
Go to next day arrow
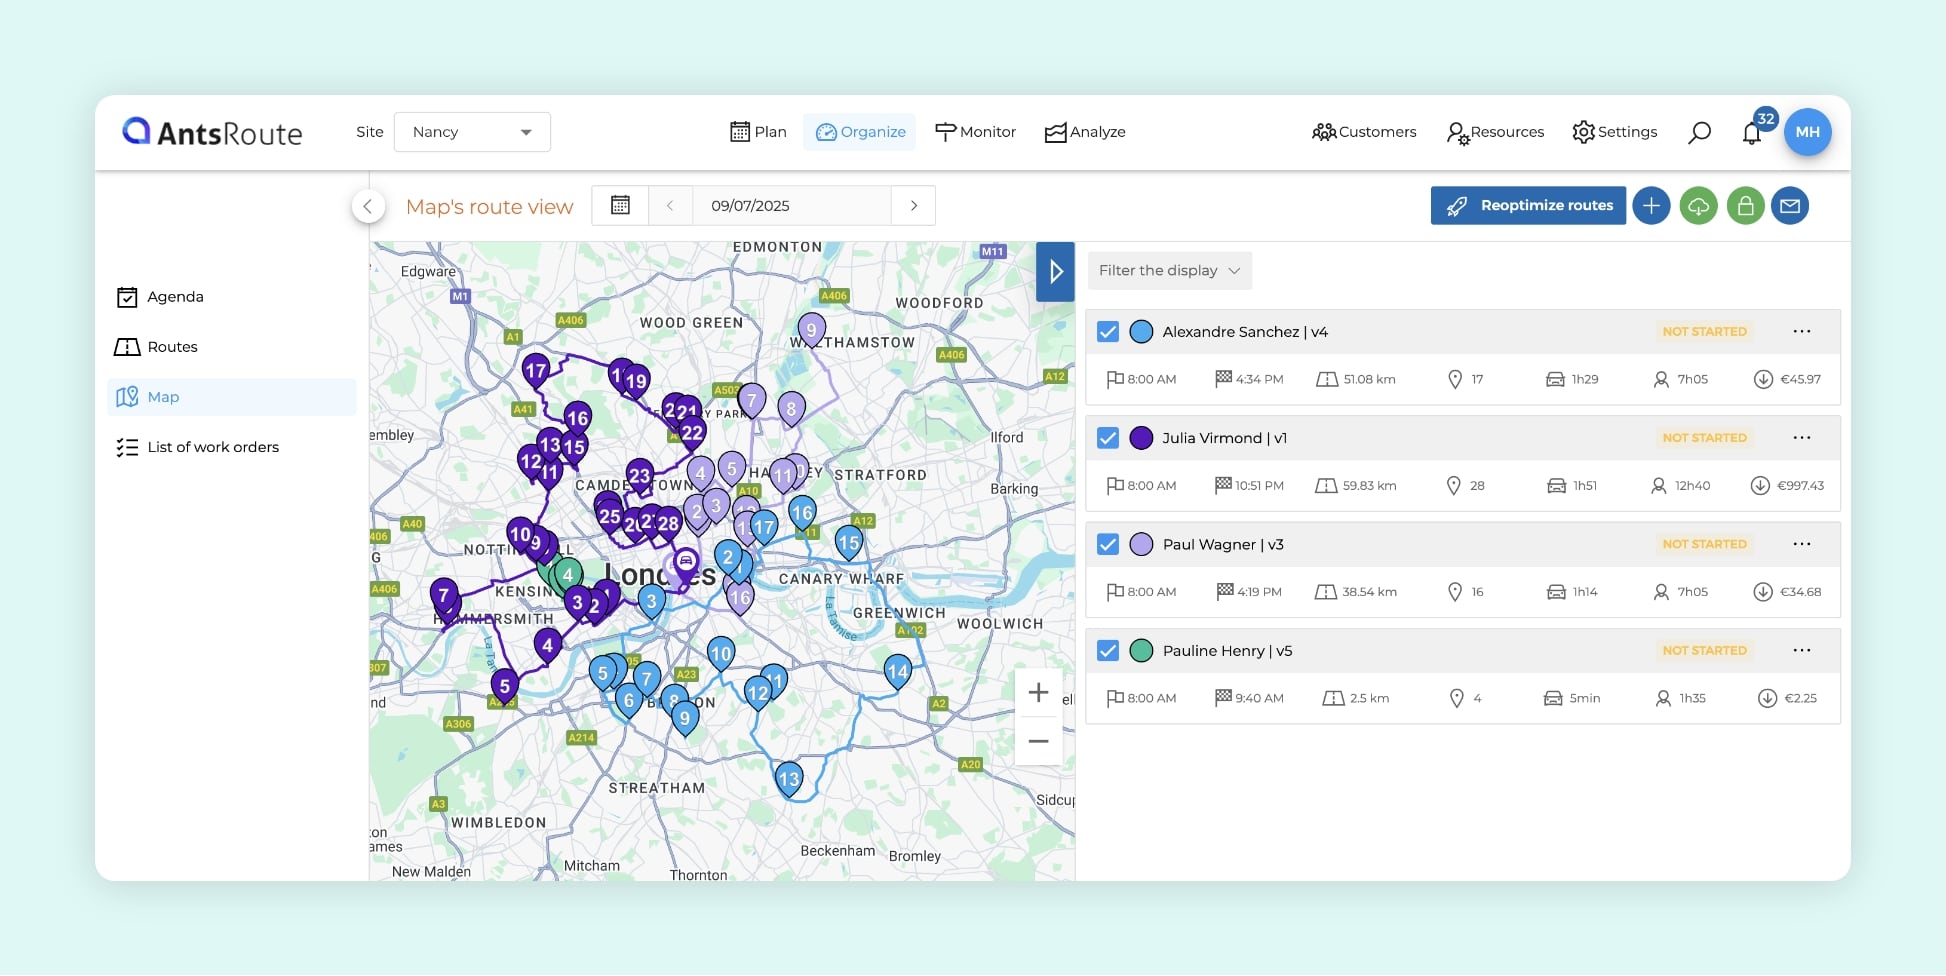(913, 206)
